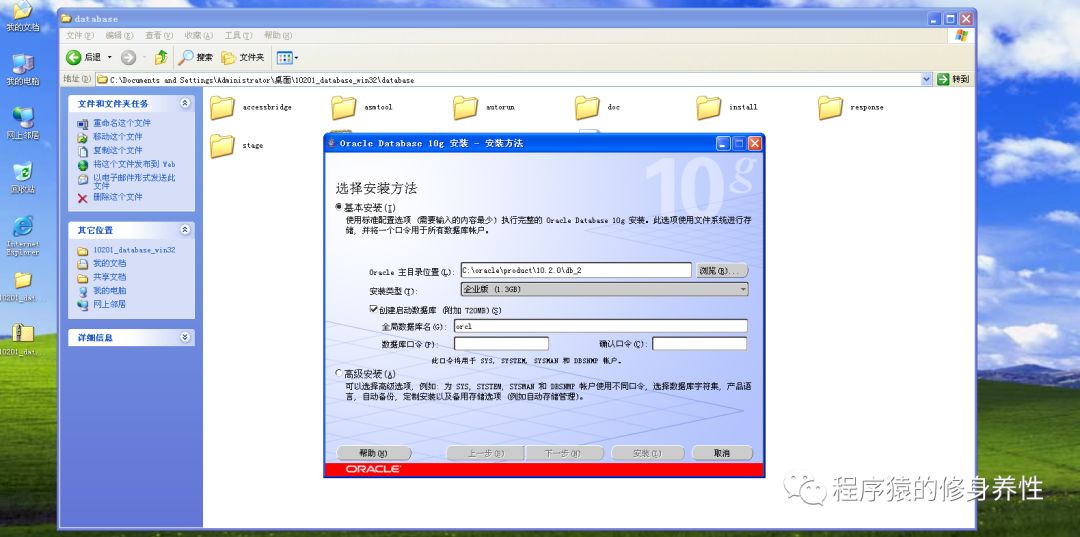
Task: Click Move this file task link
Action: (110, 137)
